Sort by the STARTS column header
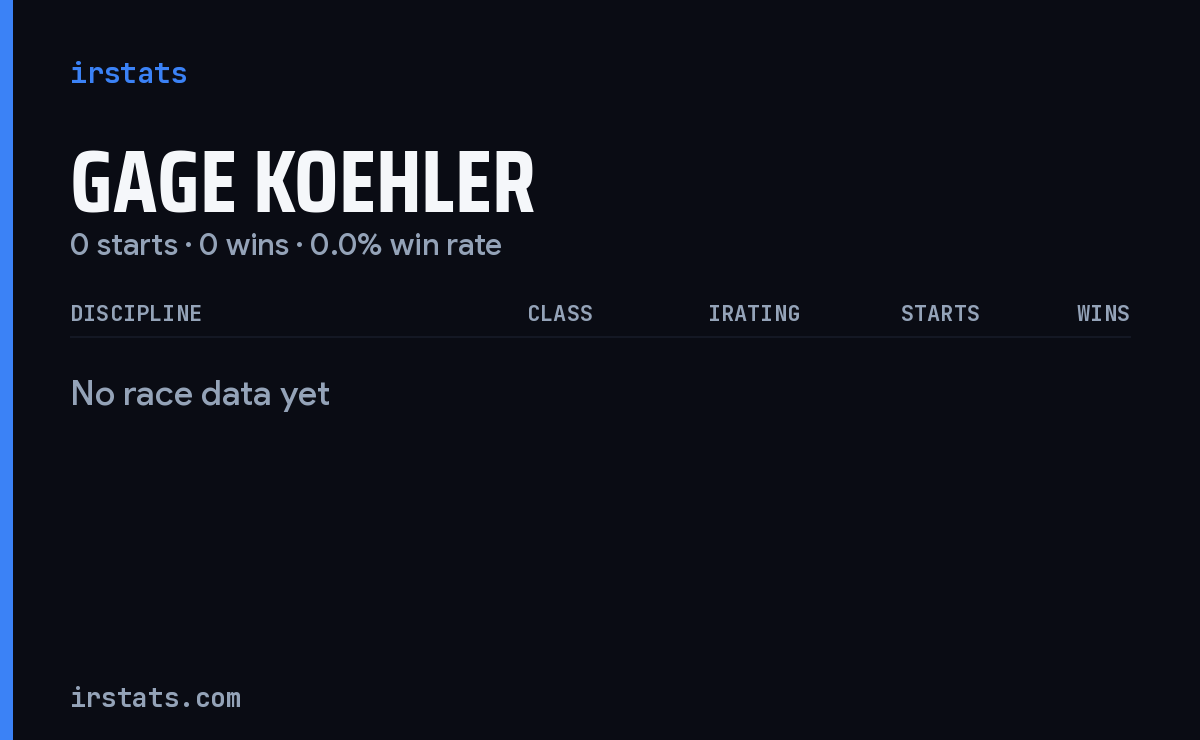Viewport: 1200px width, 740px height. [940, 314]
